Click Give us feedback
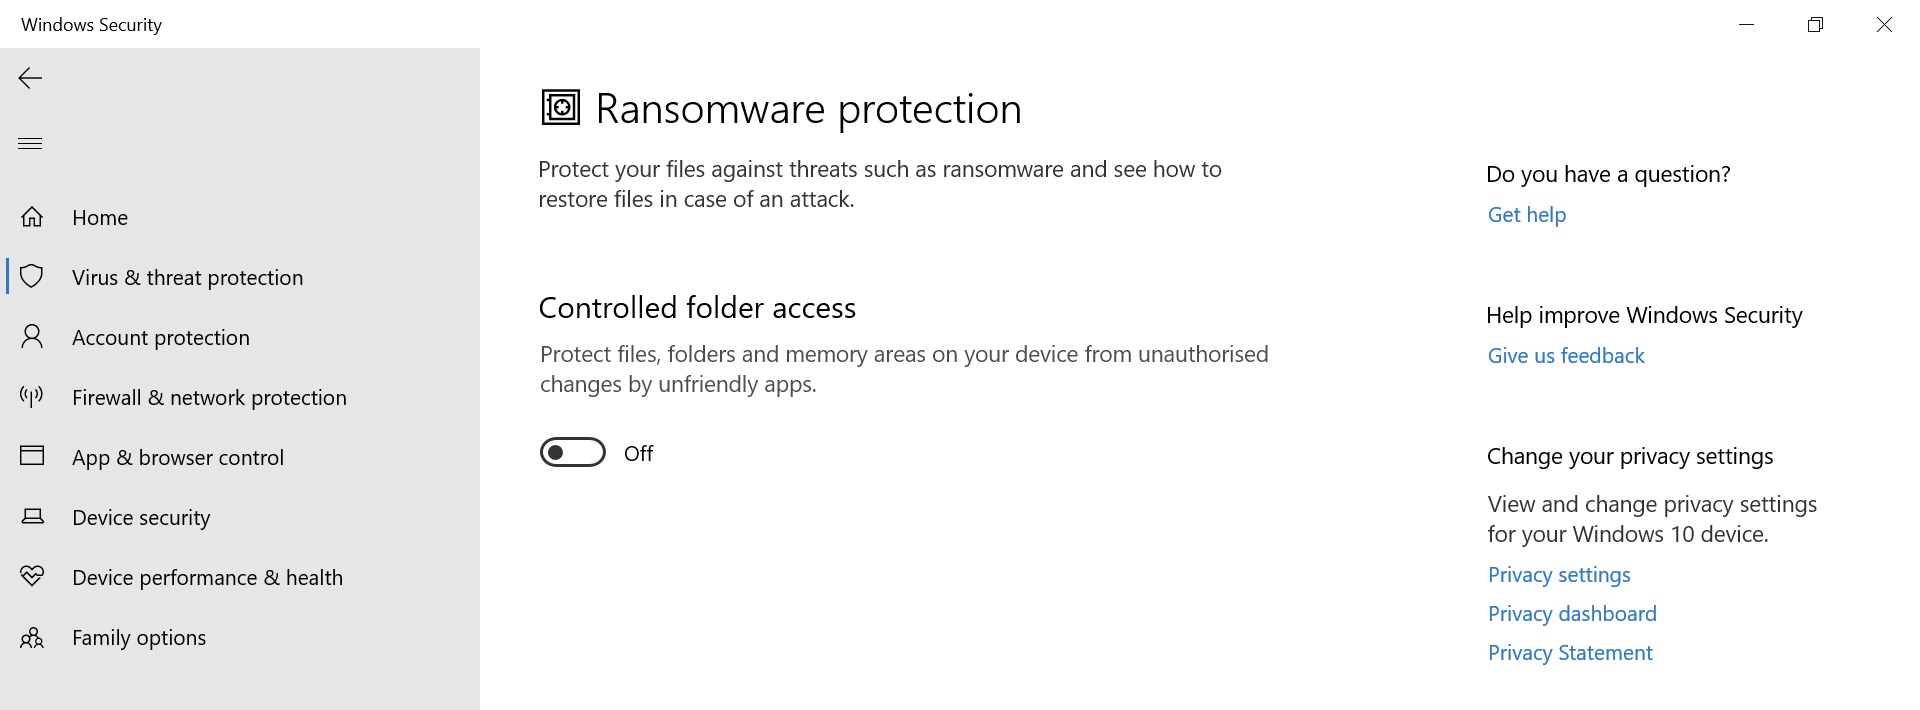The image size is (1920, 710). (x=1565, y=355)
